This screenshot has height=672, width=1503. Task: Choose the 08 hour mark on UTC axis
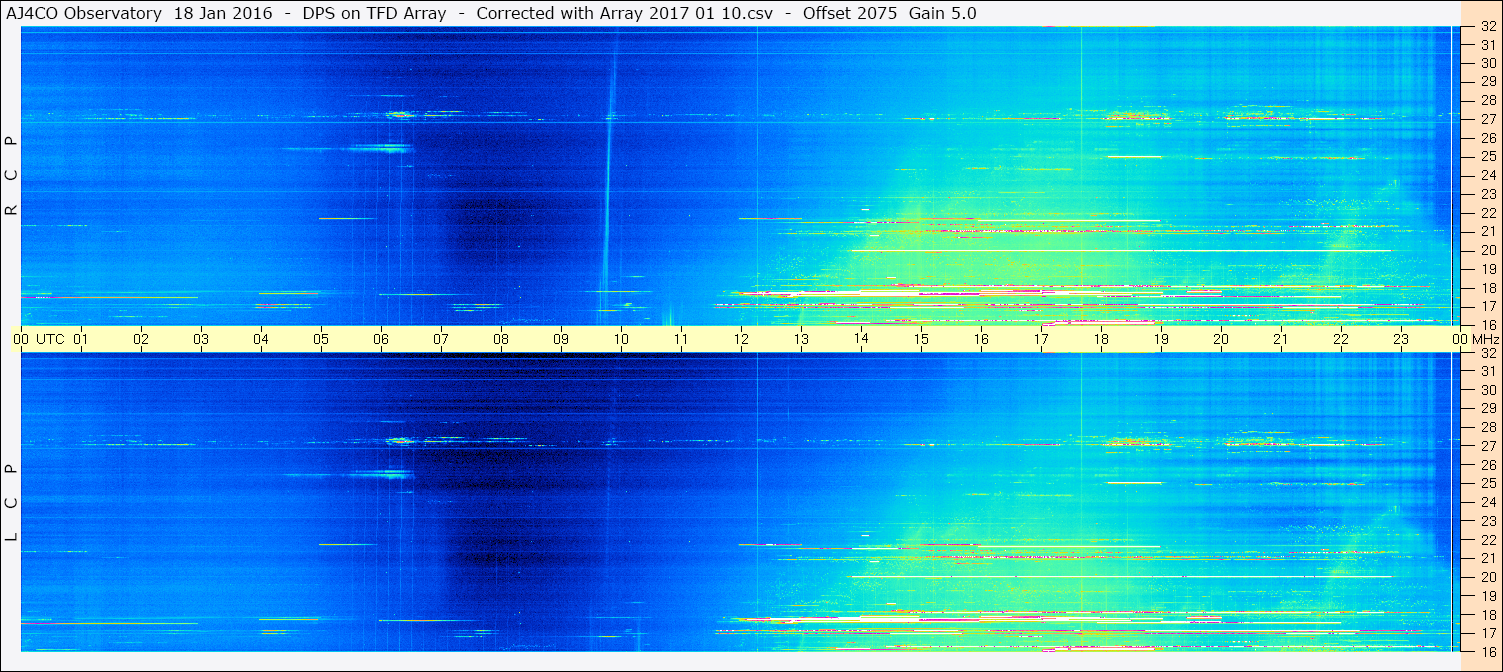click(x=501, y=339)
